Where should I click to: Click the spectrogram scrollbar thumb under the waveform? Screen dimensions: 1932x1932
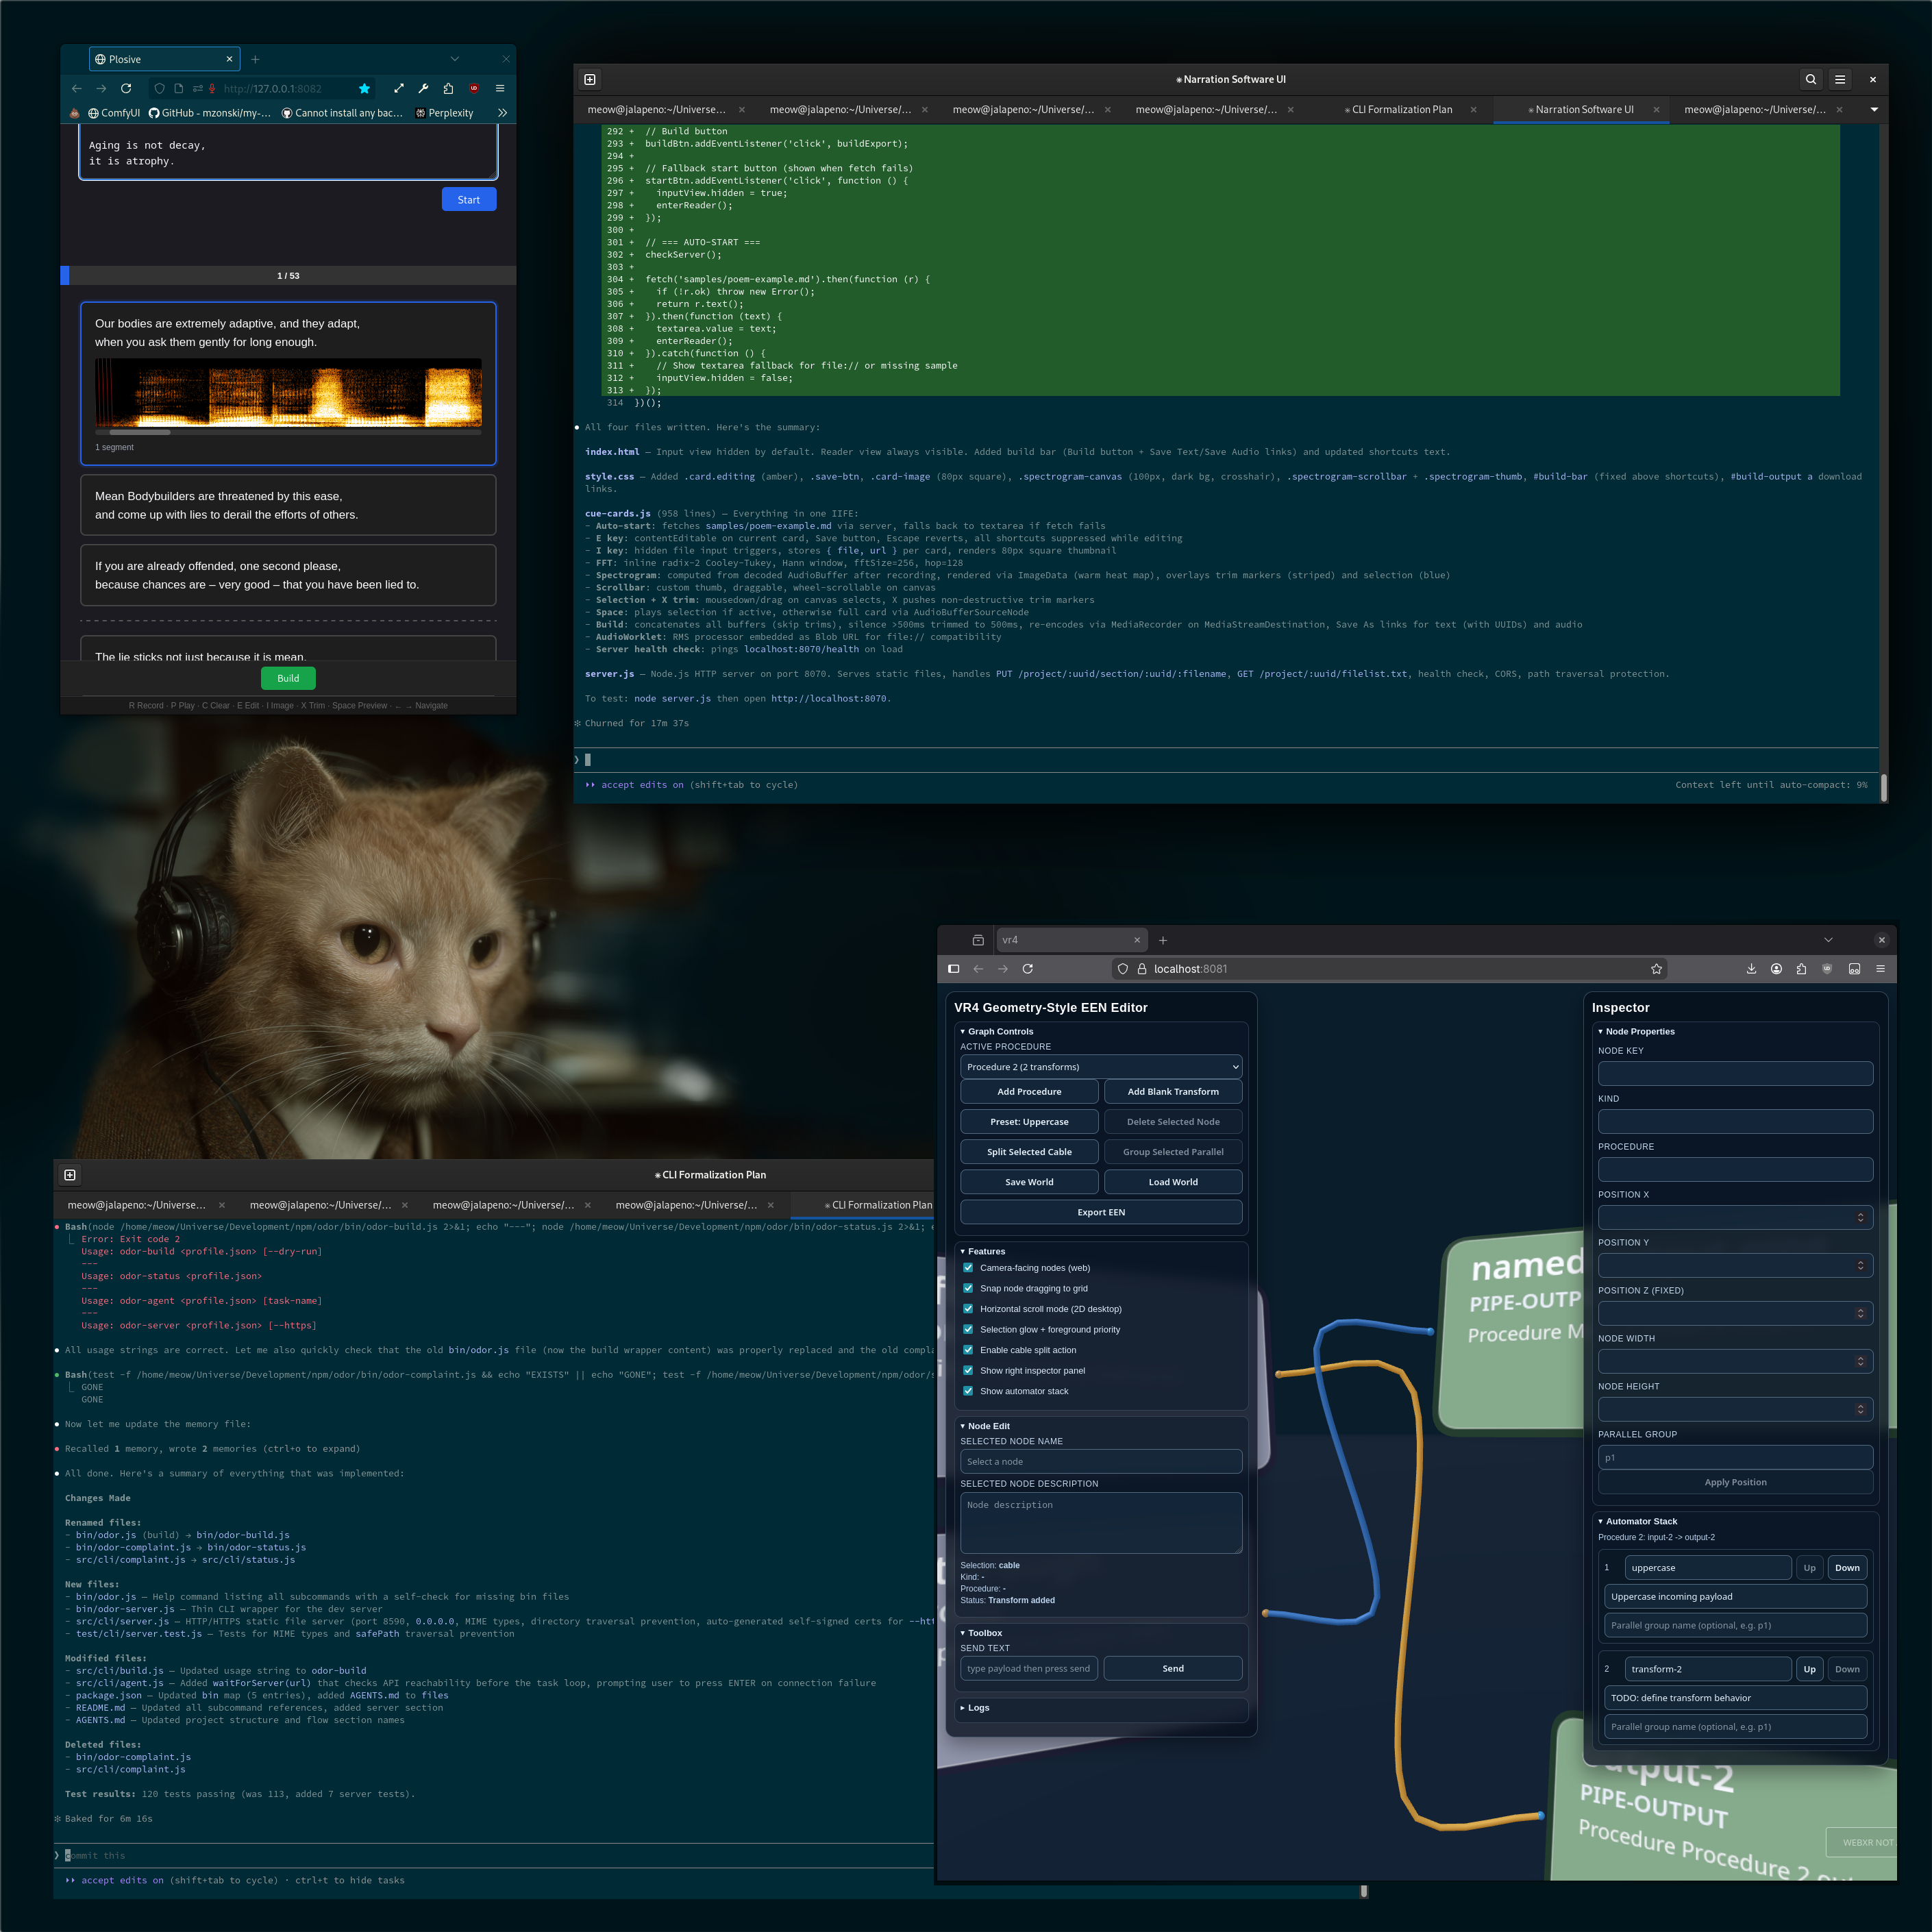[x=140, y=432]
